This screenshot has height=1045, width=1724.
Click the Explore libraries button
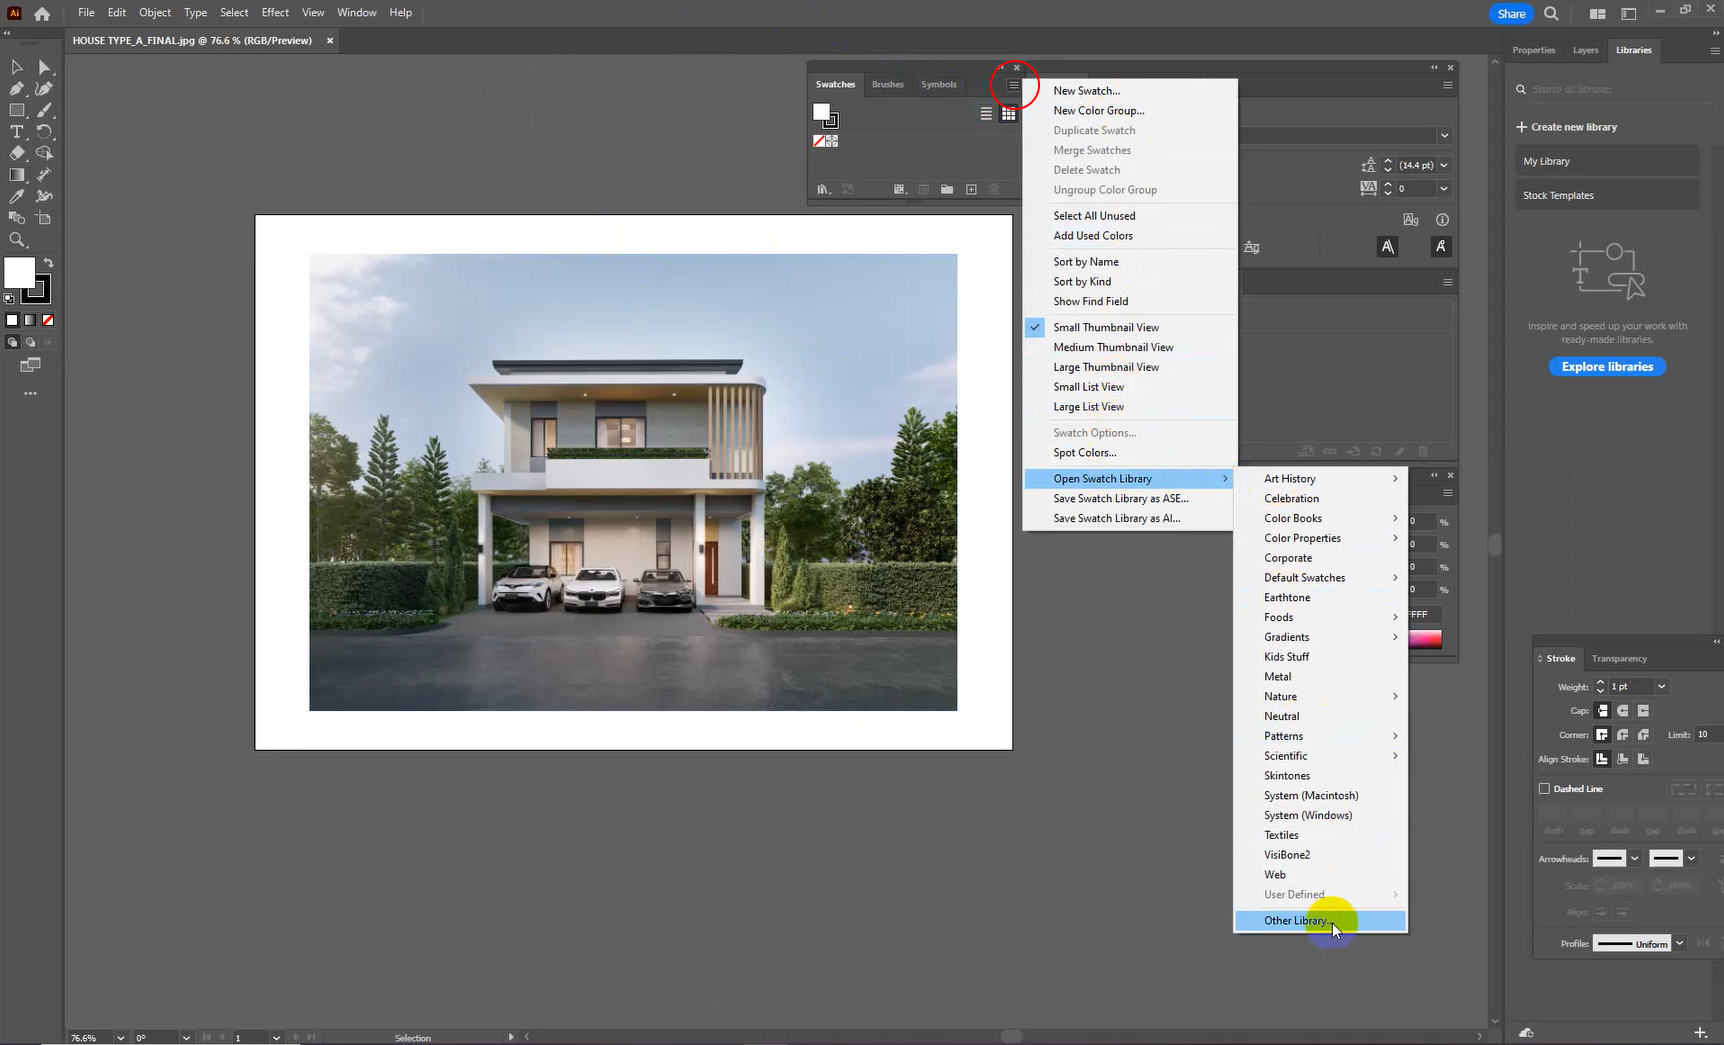pos(1607,367)
